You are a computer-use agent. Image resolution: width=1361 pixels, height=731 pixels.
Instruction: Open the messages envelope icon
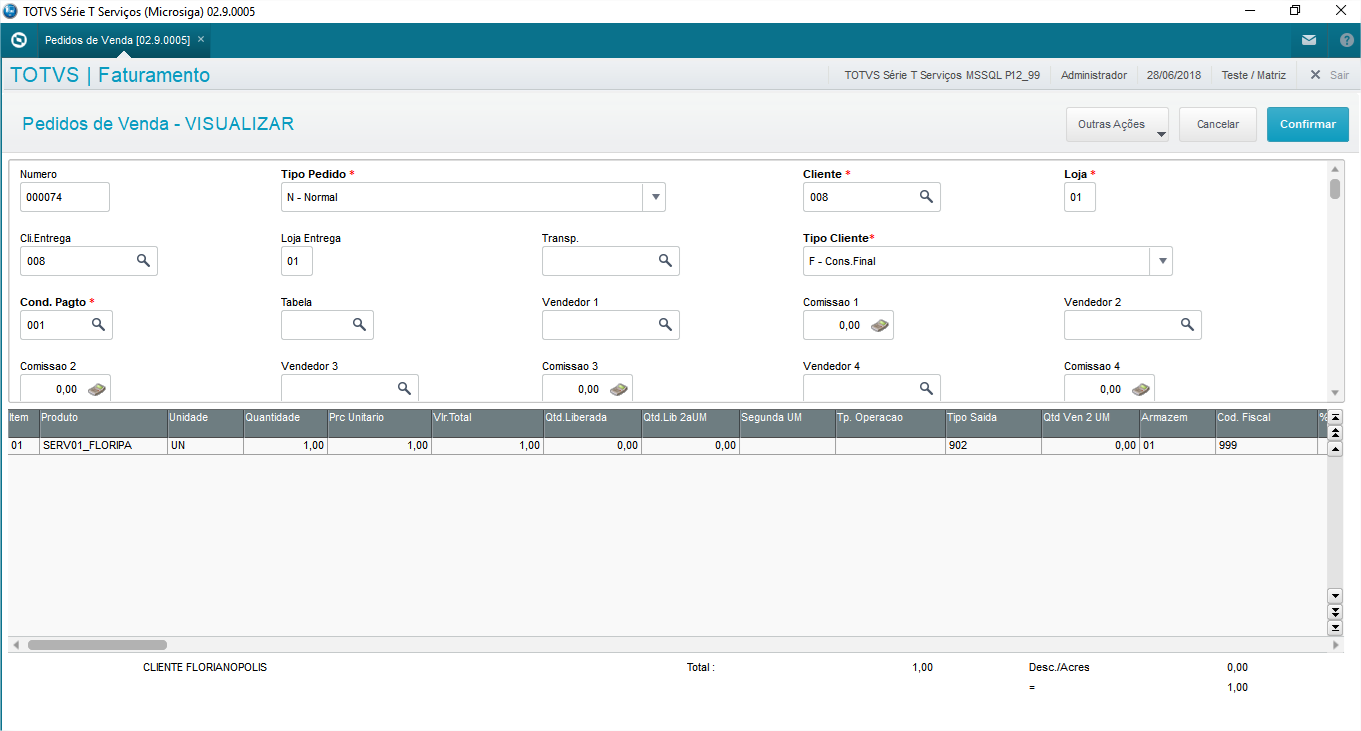coord(1309,41)
